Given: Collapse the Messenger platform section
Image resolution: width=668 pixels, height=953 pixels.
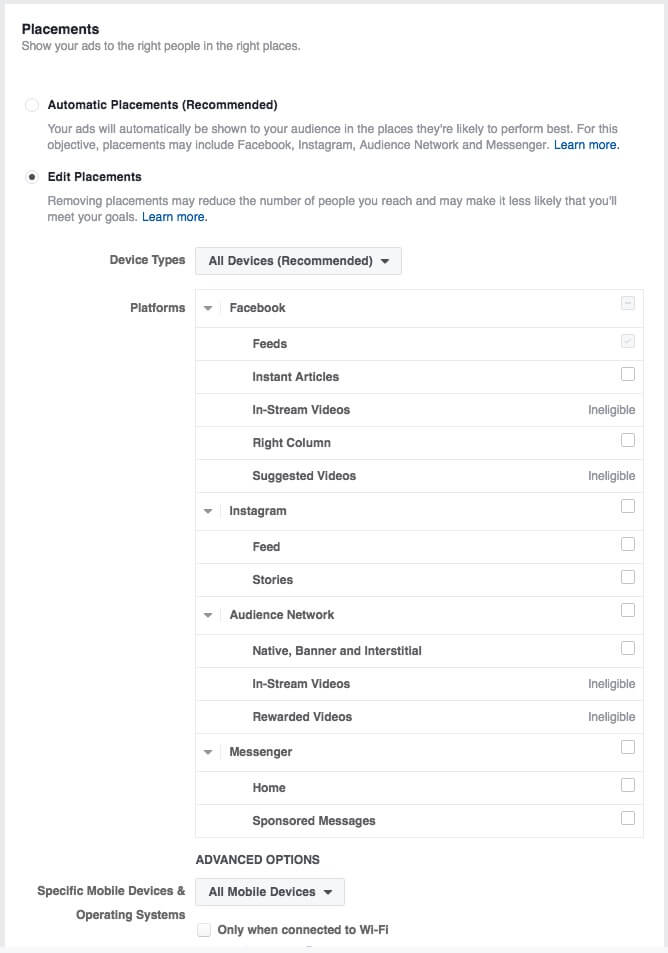Looking at the screenshot, I should [208, 752].
